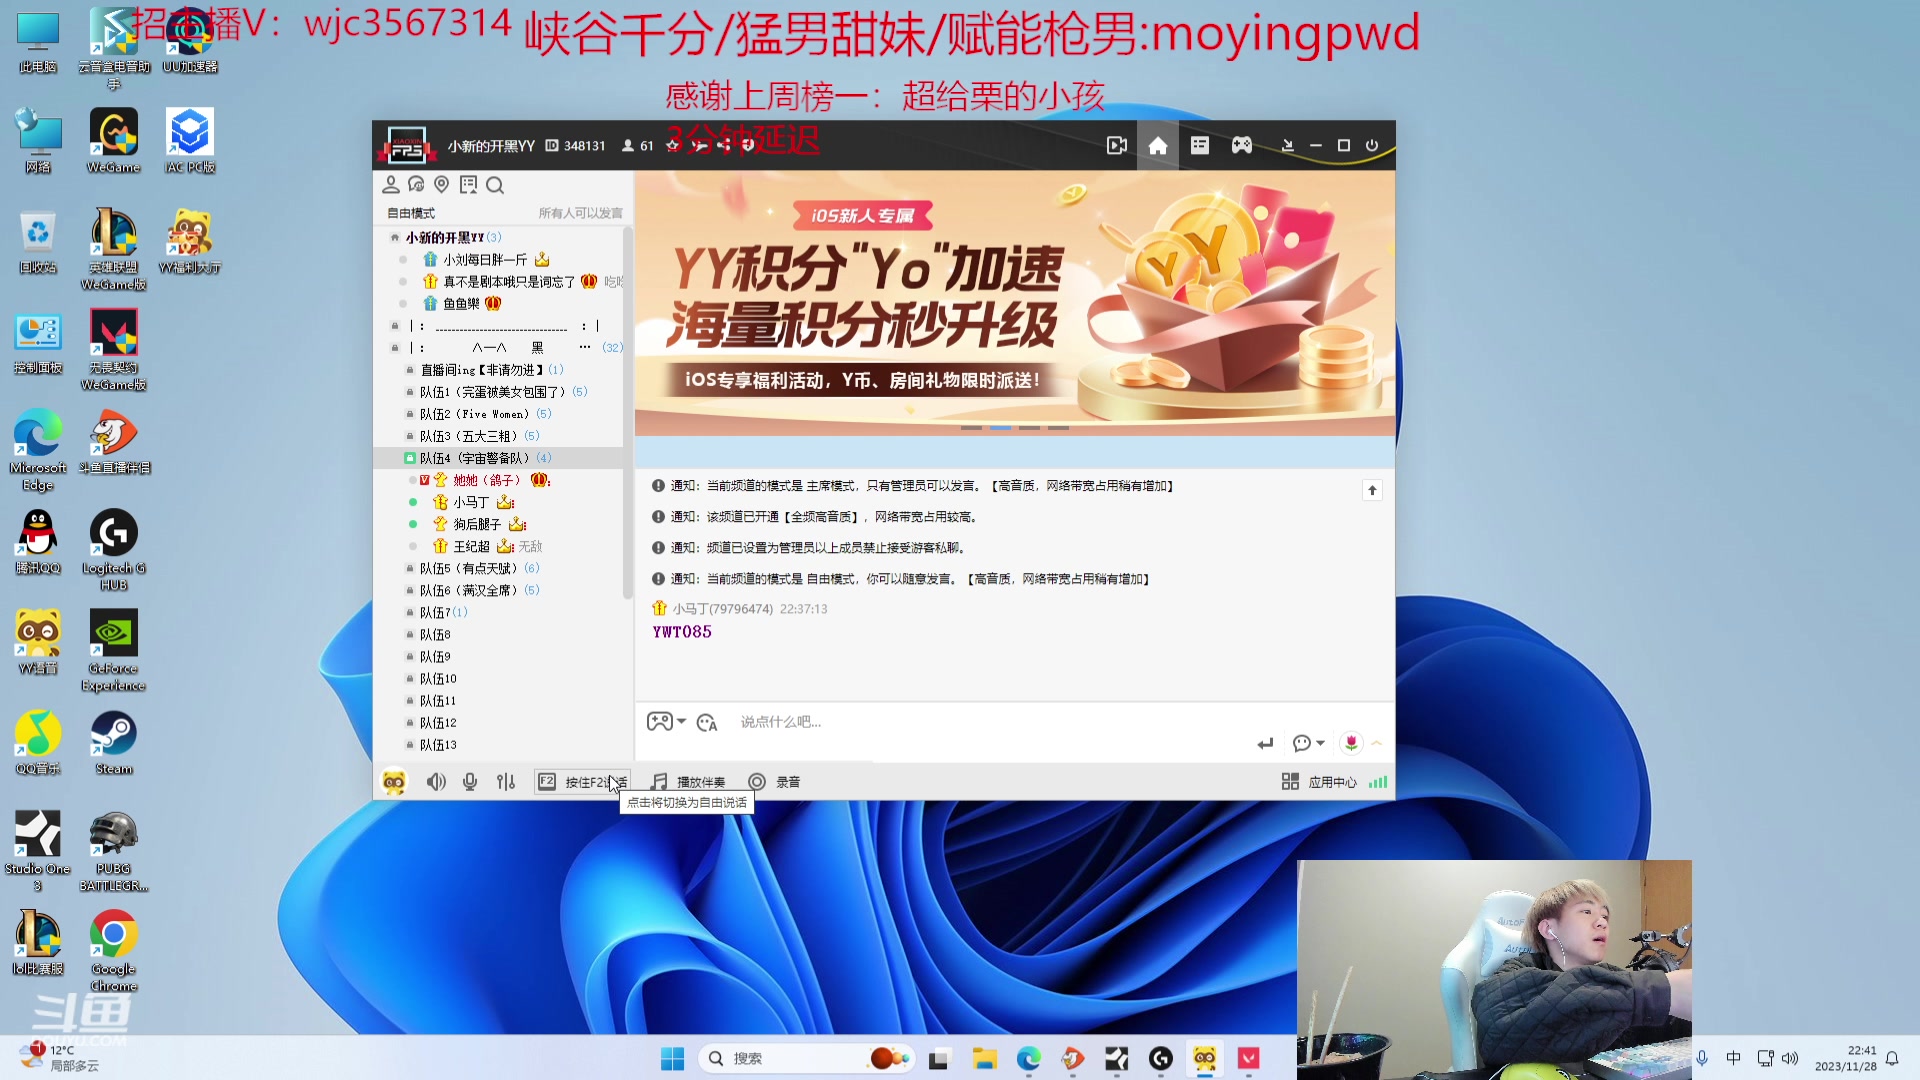Switch the push-to-talk F2 mode button
This screenshot has height=1080, width=1920.
[582, 782]
